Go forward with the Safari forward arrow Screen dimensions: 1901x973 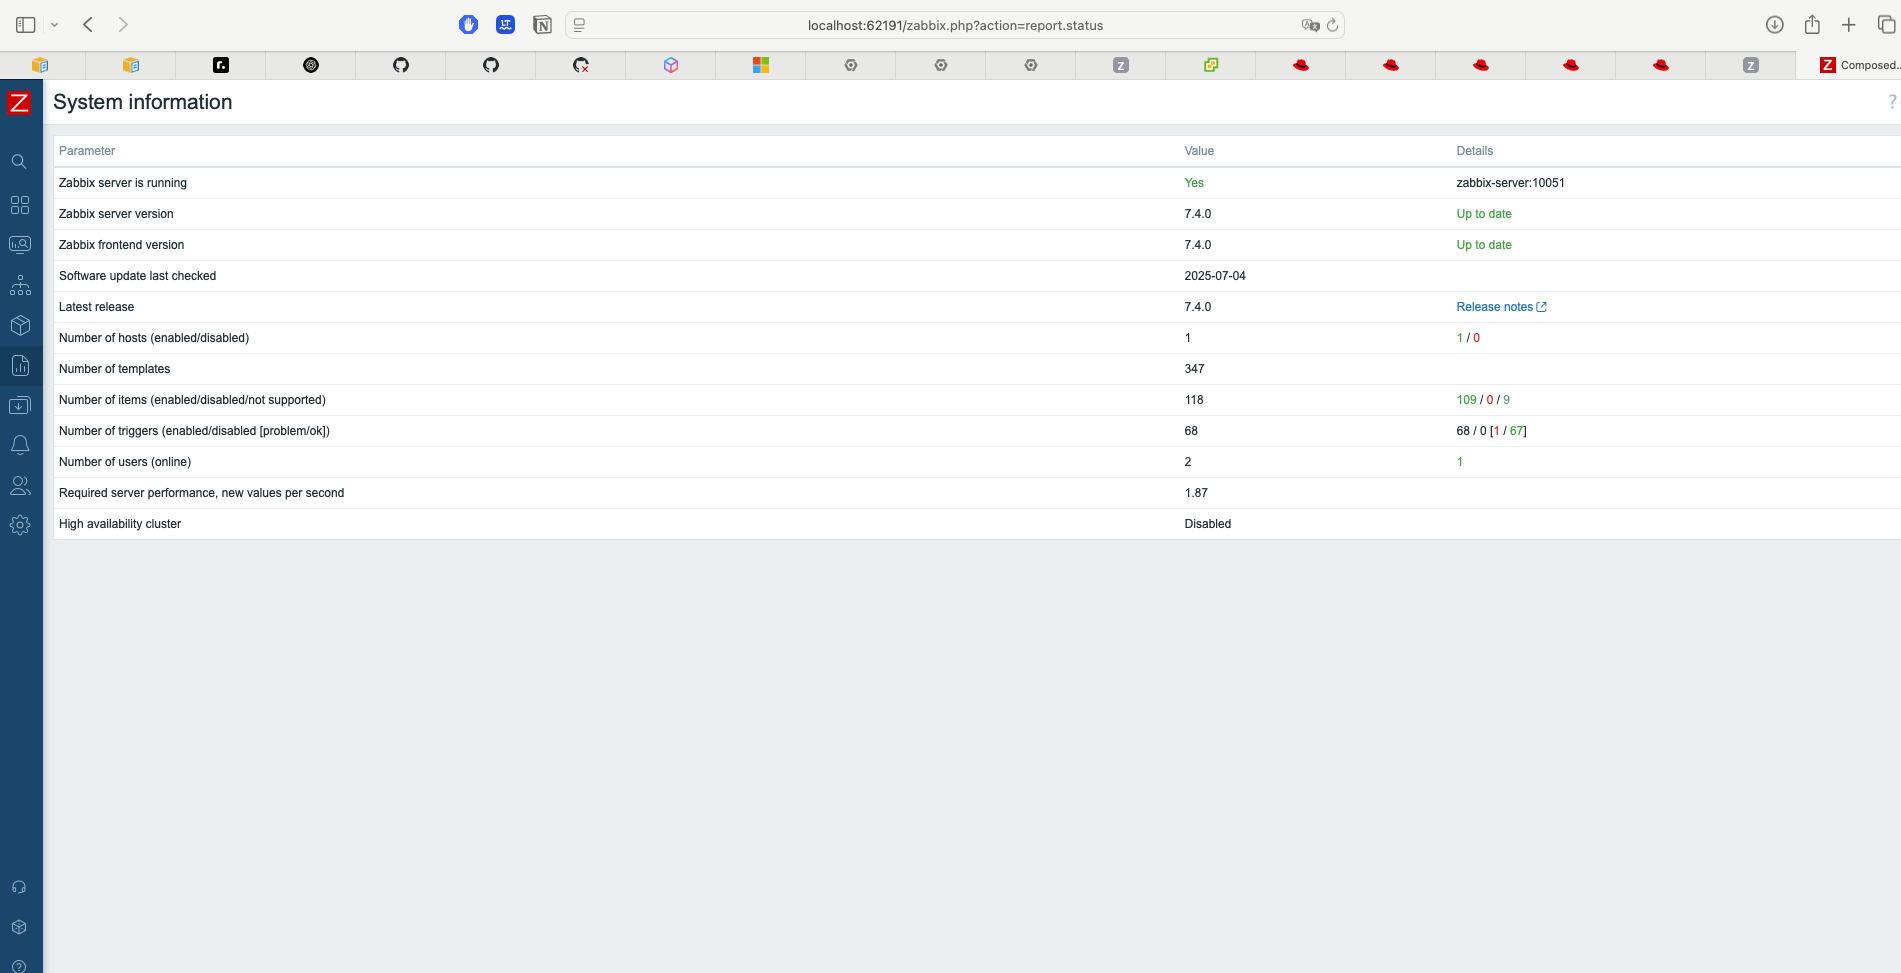click(x=123, y=25)
